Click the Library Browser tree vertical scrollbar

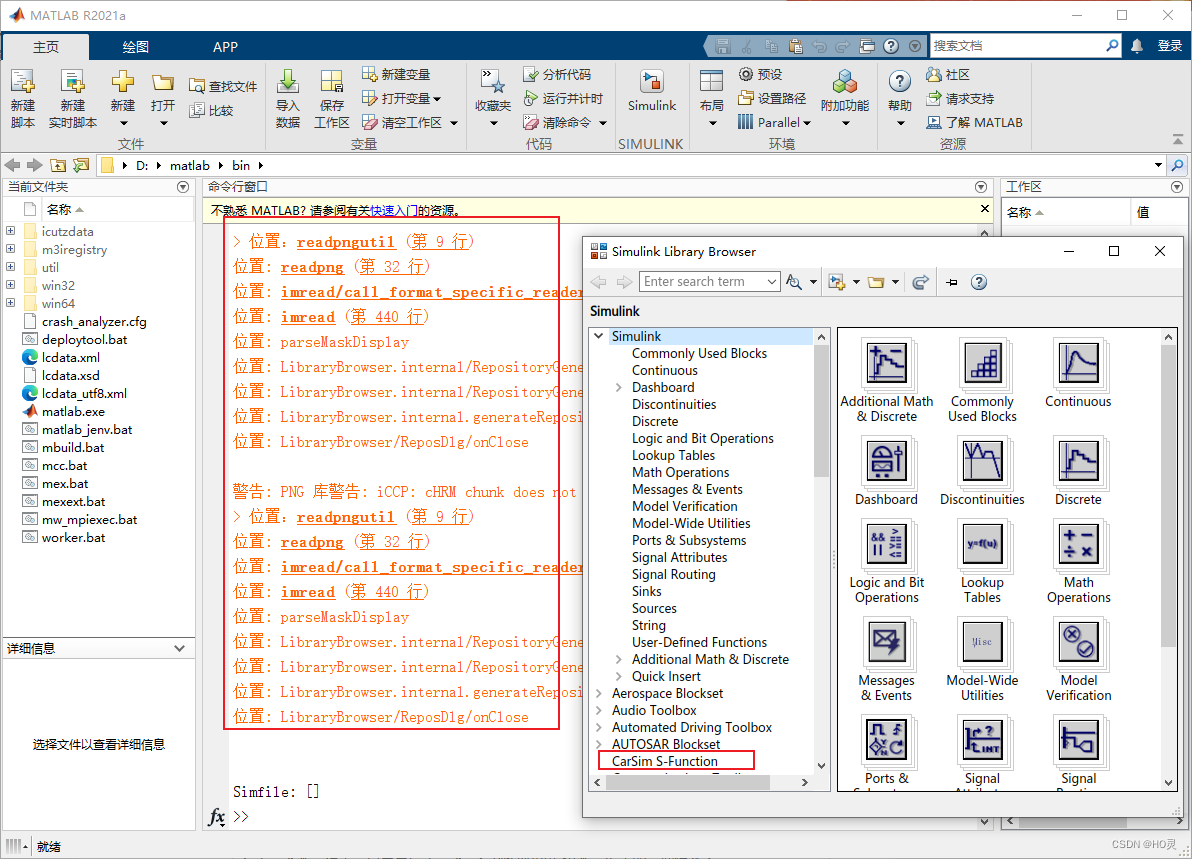tap(821, 410)
